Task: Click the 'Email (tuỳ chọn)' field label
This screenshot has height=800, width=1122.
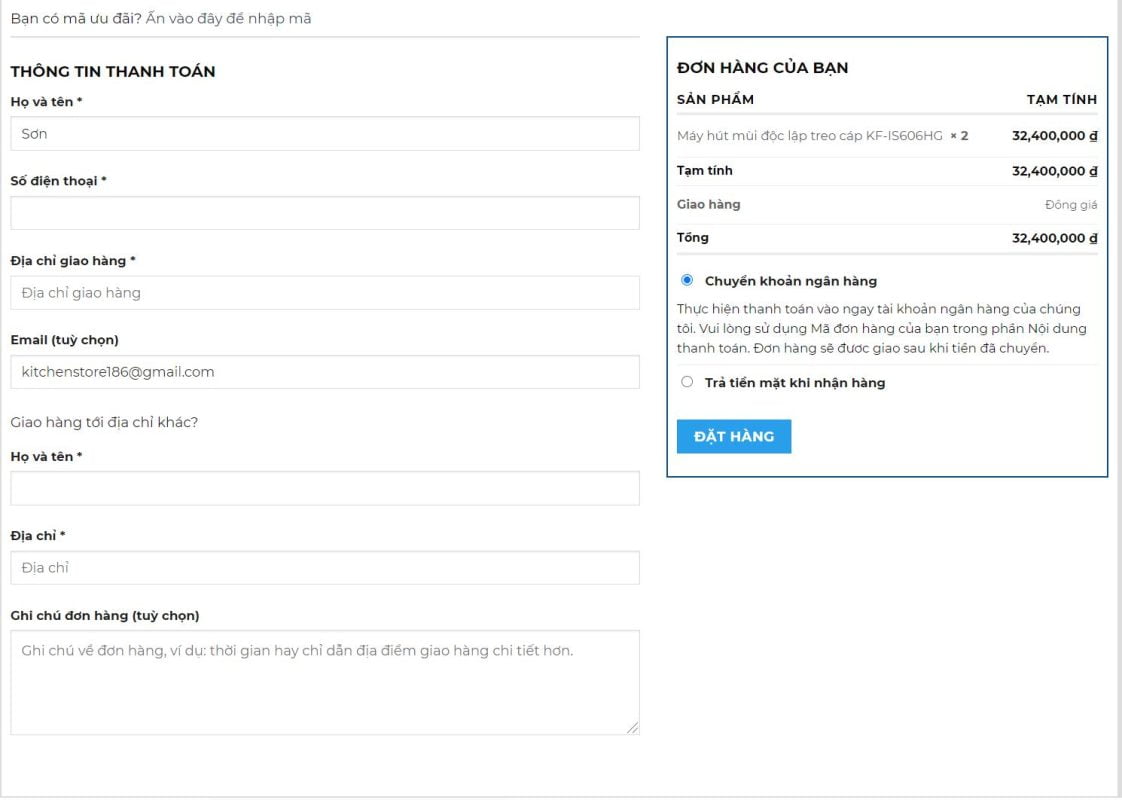Action: (x=64, y=340)
